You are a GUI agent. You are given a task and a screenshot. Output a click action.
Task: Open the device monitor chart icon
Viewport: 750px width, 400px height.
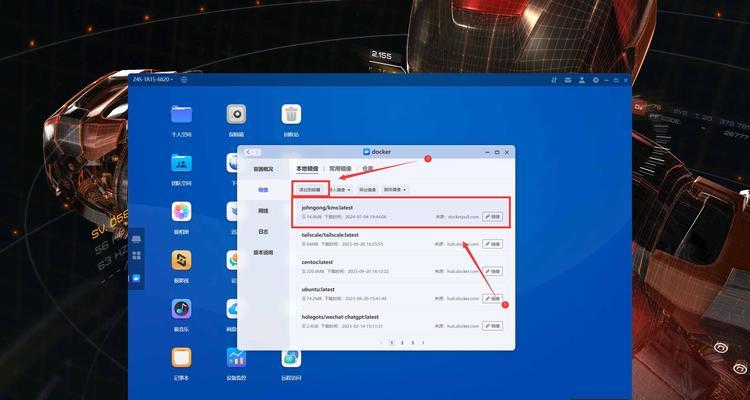[x=236, y=357]
